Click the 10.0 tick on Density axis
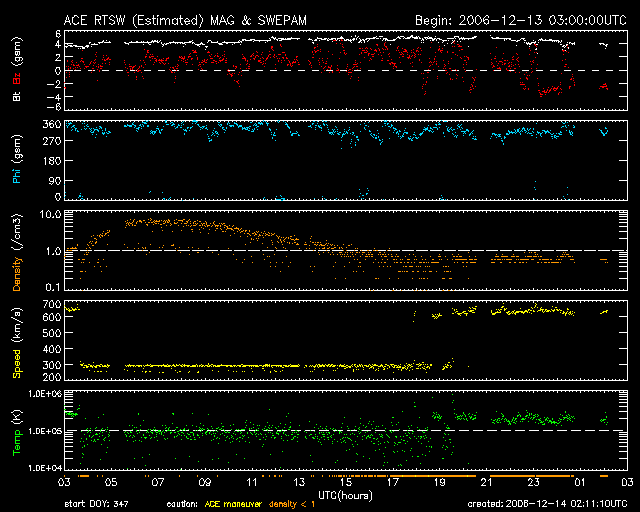The image size is (640, 512). click(51, 215)
